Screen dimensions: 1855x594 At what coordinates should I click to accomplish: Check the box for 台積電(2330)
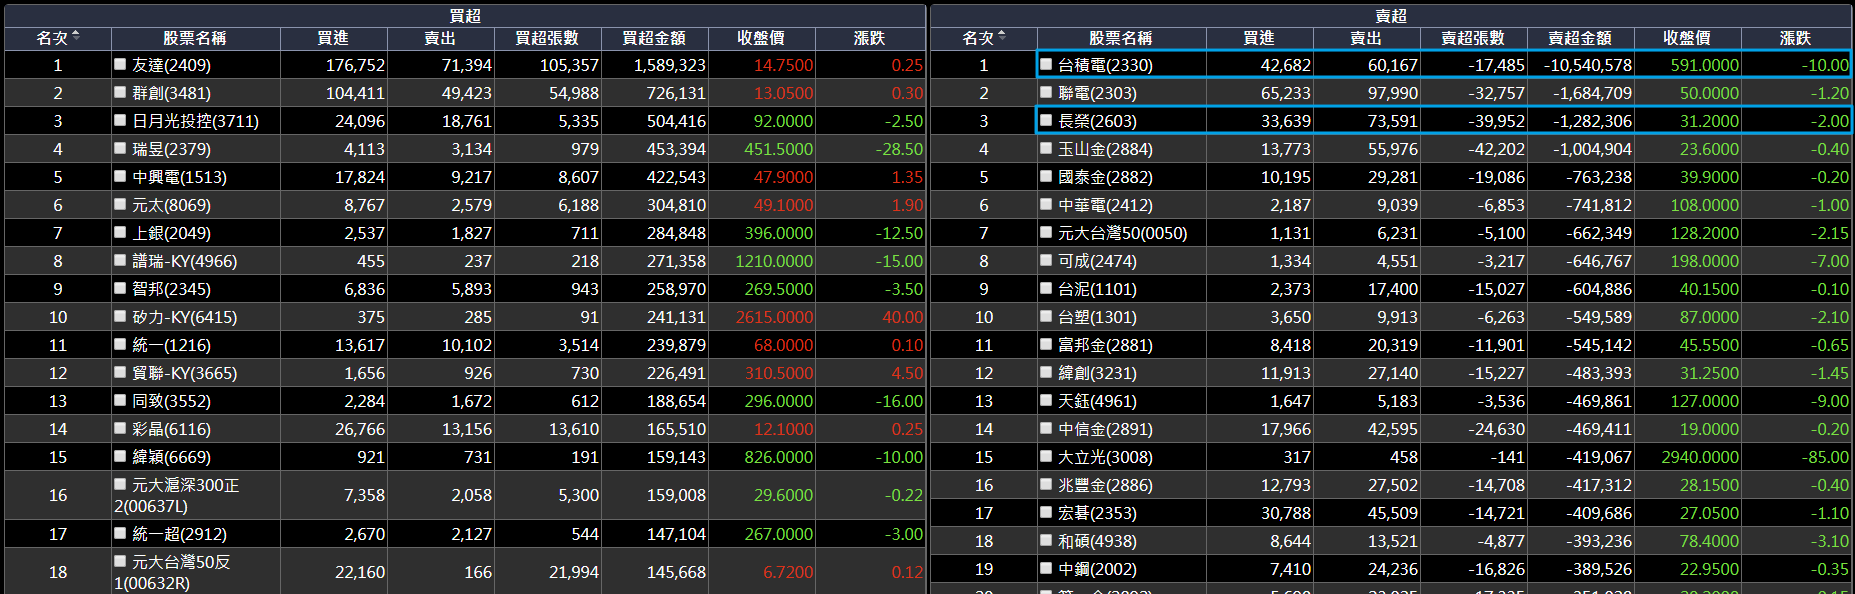point(1046,64)
